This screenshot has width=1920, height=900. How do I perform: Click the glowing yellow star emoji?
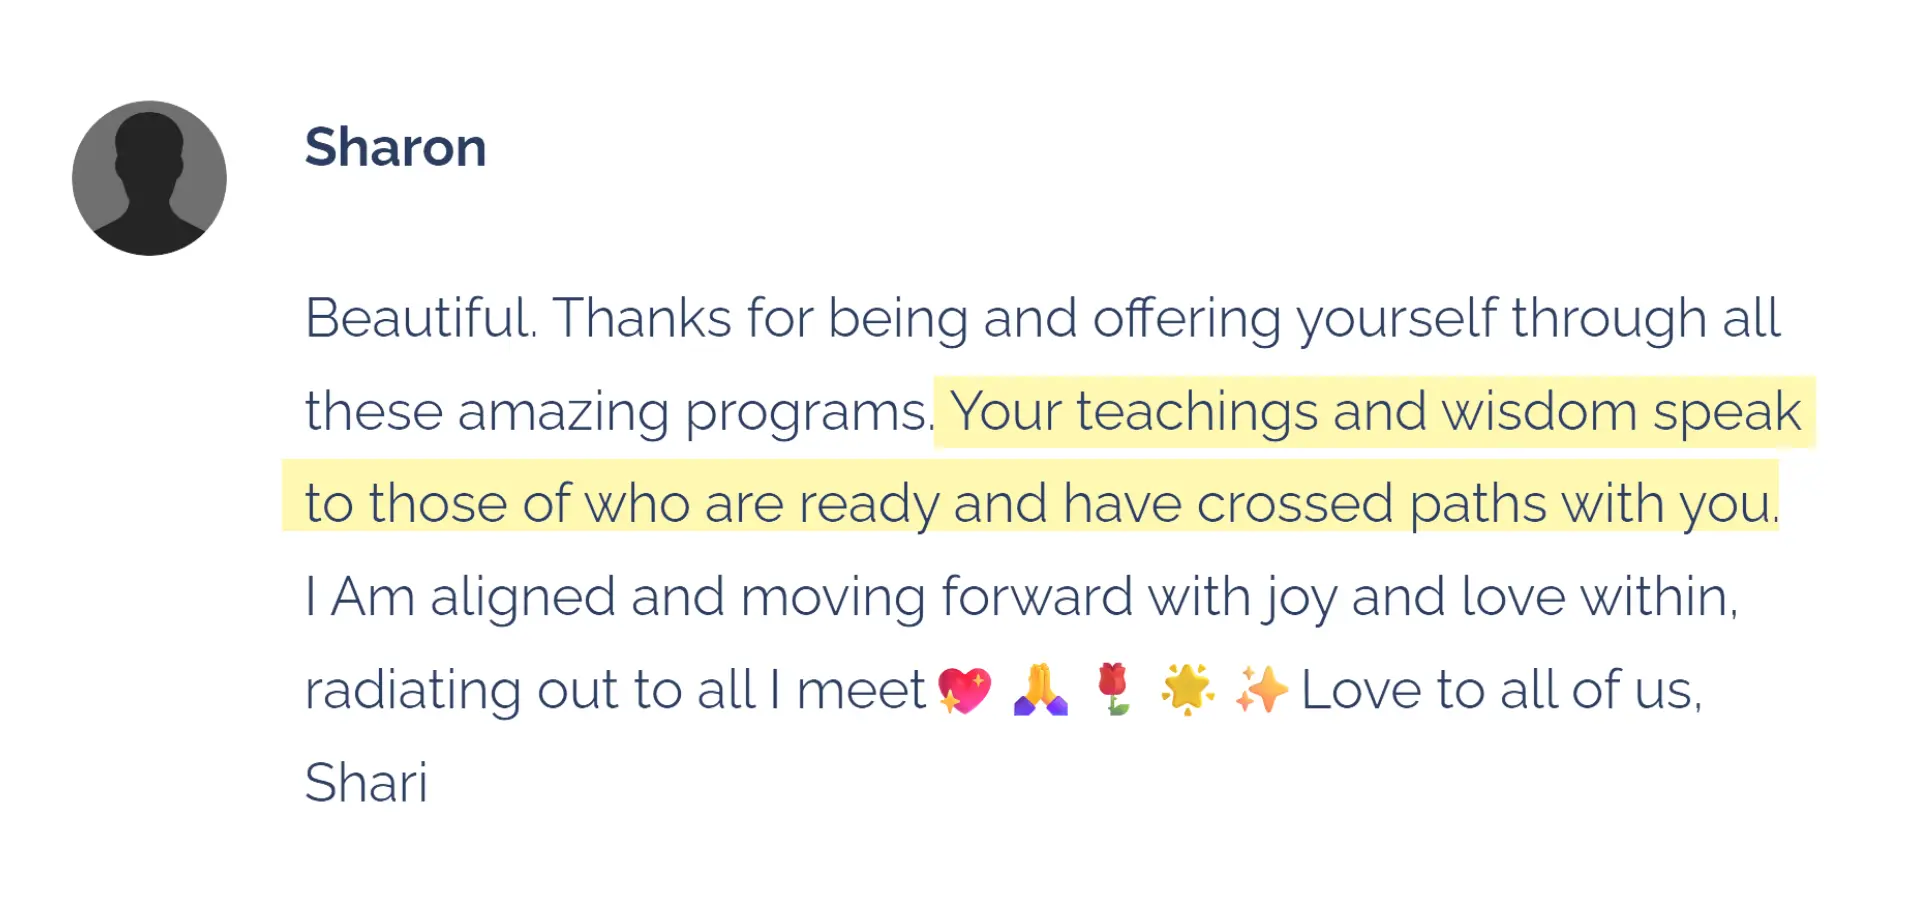(1187, 689)
